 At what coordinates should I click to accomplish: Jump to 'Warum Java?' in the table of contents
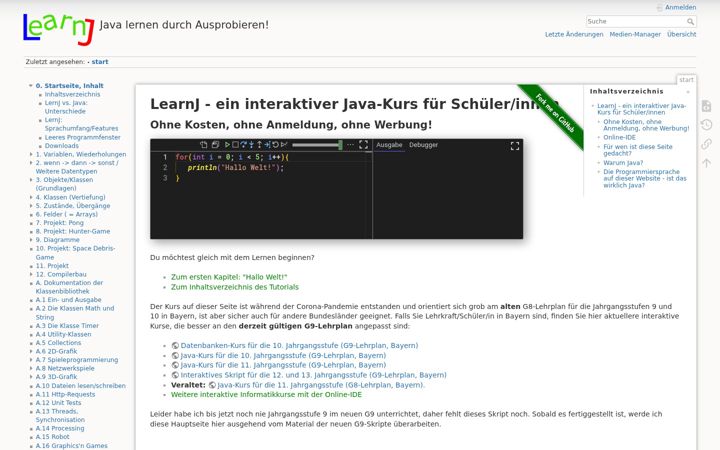(x=623, y=163)
